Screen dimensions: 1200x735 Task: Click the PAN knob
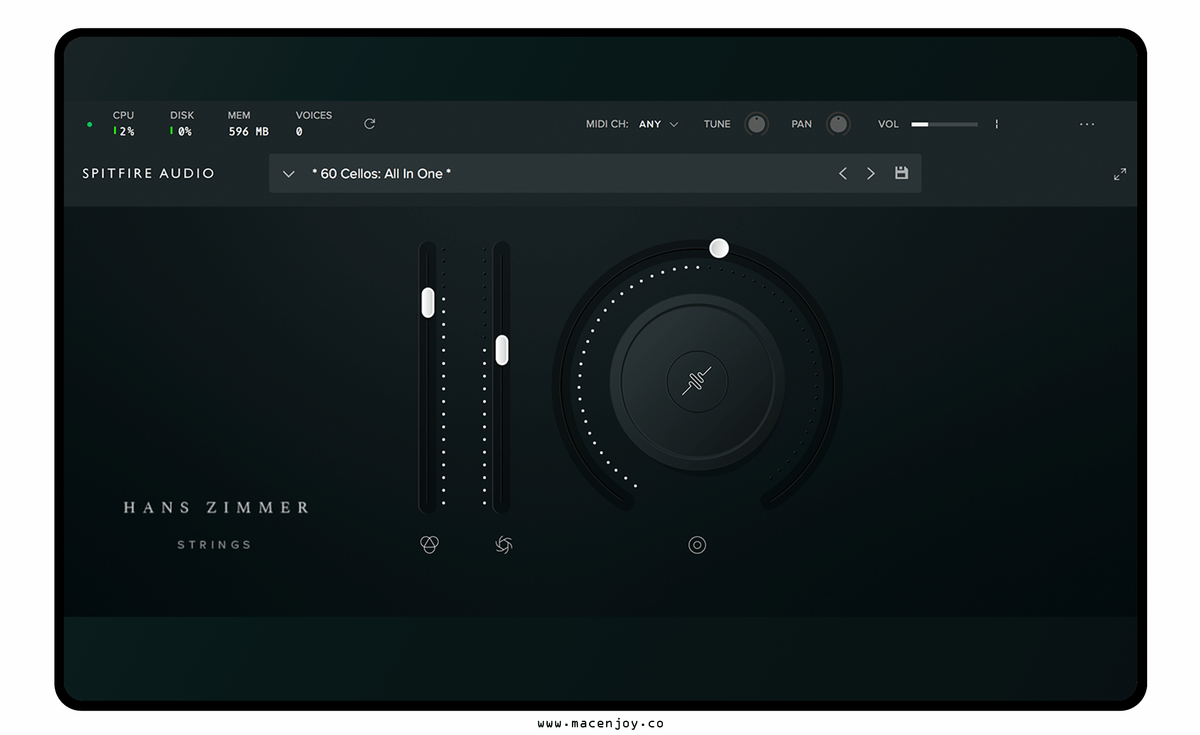point(838,124)
